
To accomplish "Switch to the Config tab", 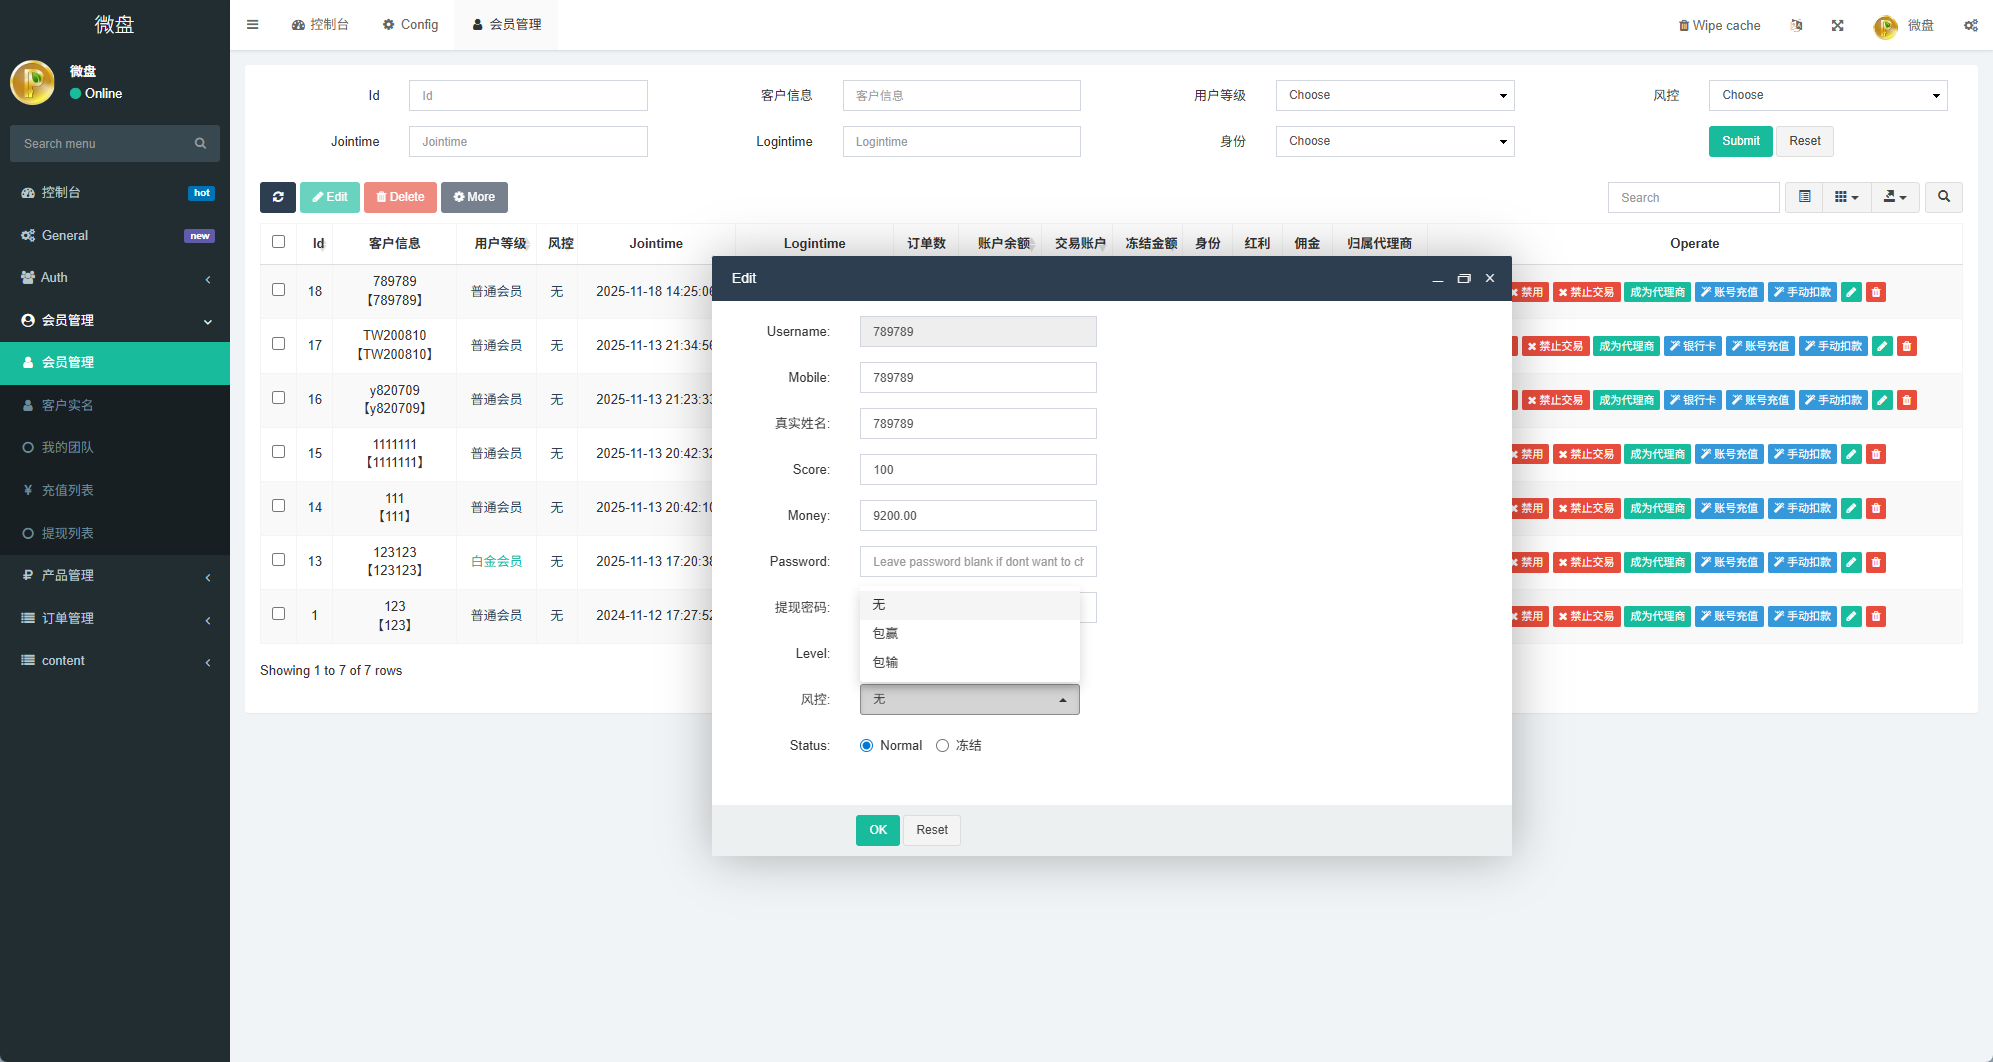I will point(410,25).
